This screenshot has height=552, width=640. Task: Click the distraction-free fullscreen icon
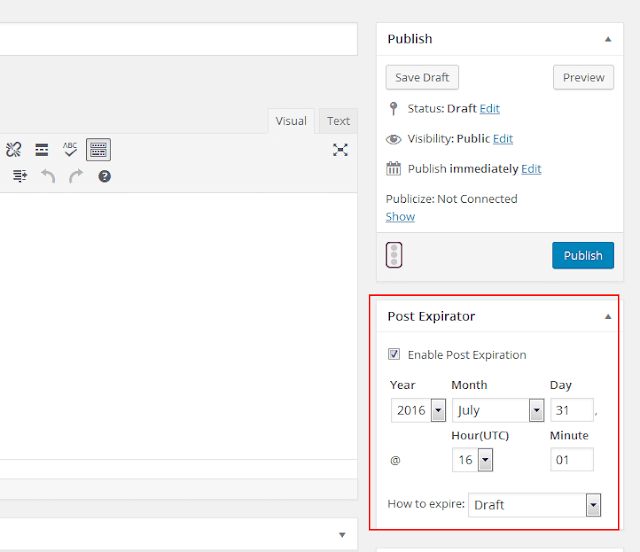tap(340, 150)
